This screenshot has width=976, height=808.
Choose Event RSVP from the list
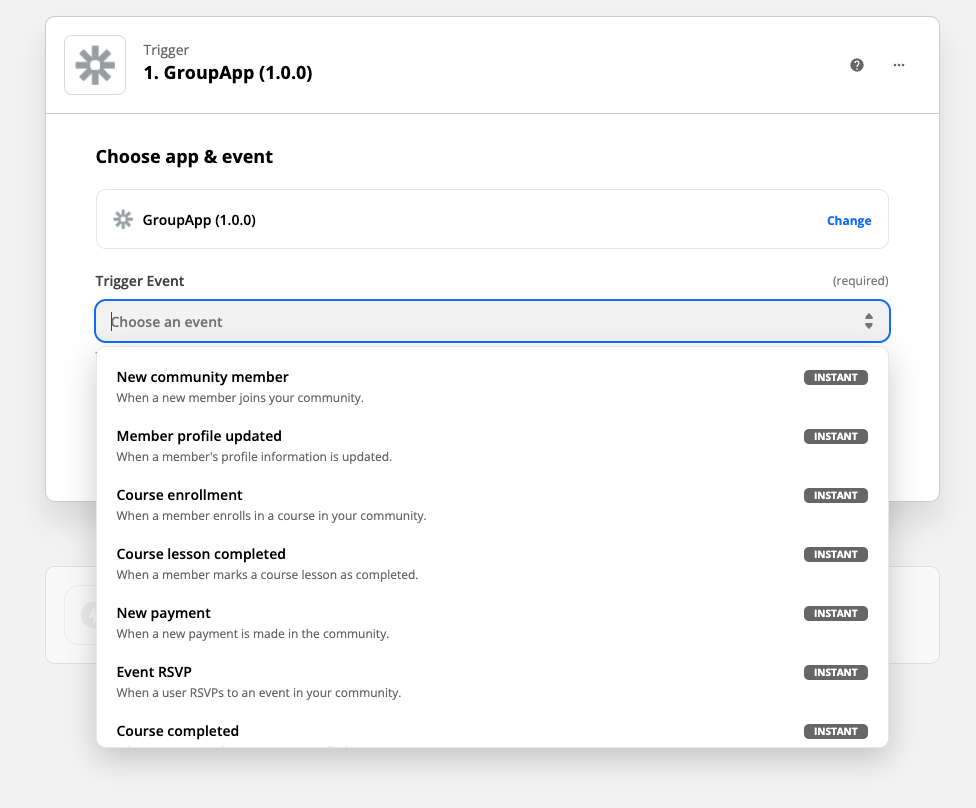(154, 673)
